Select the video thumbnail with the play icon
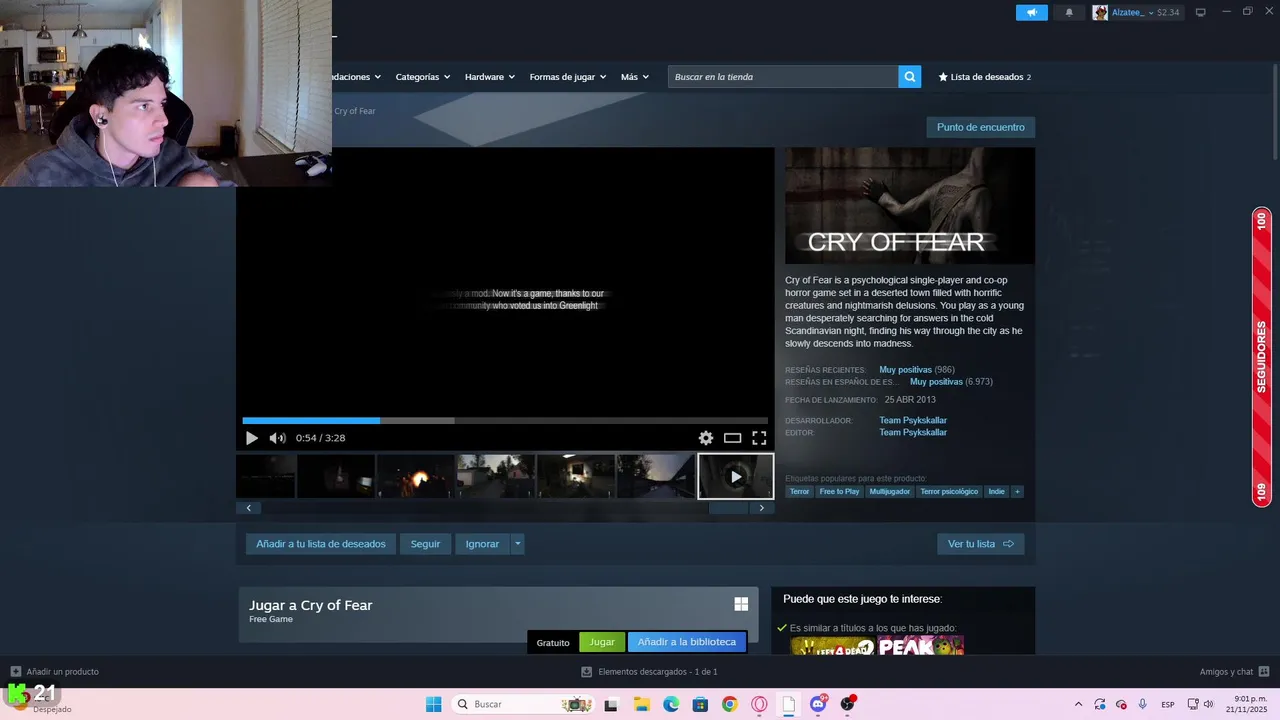Viewport: 1280px width, 720px height. (x=735, y=476)
